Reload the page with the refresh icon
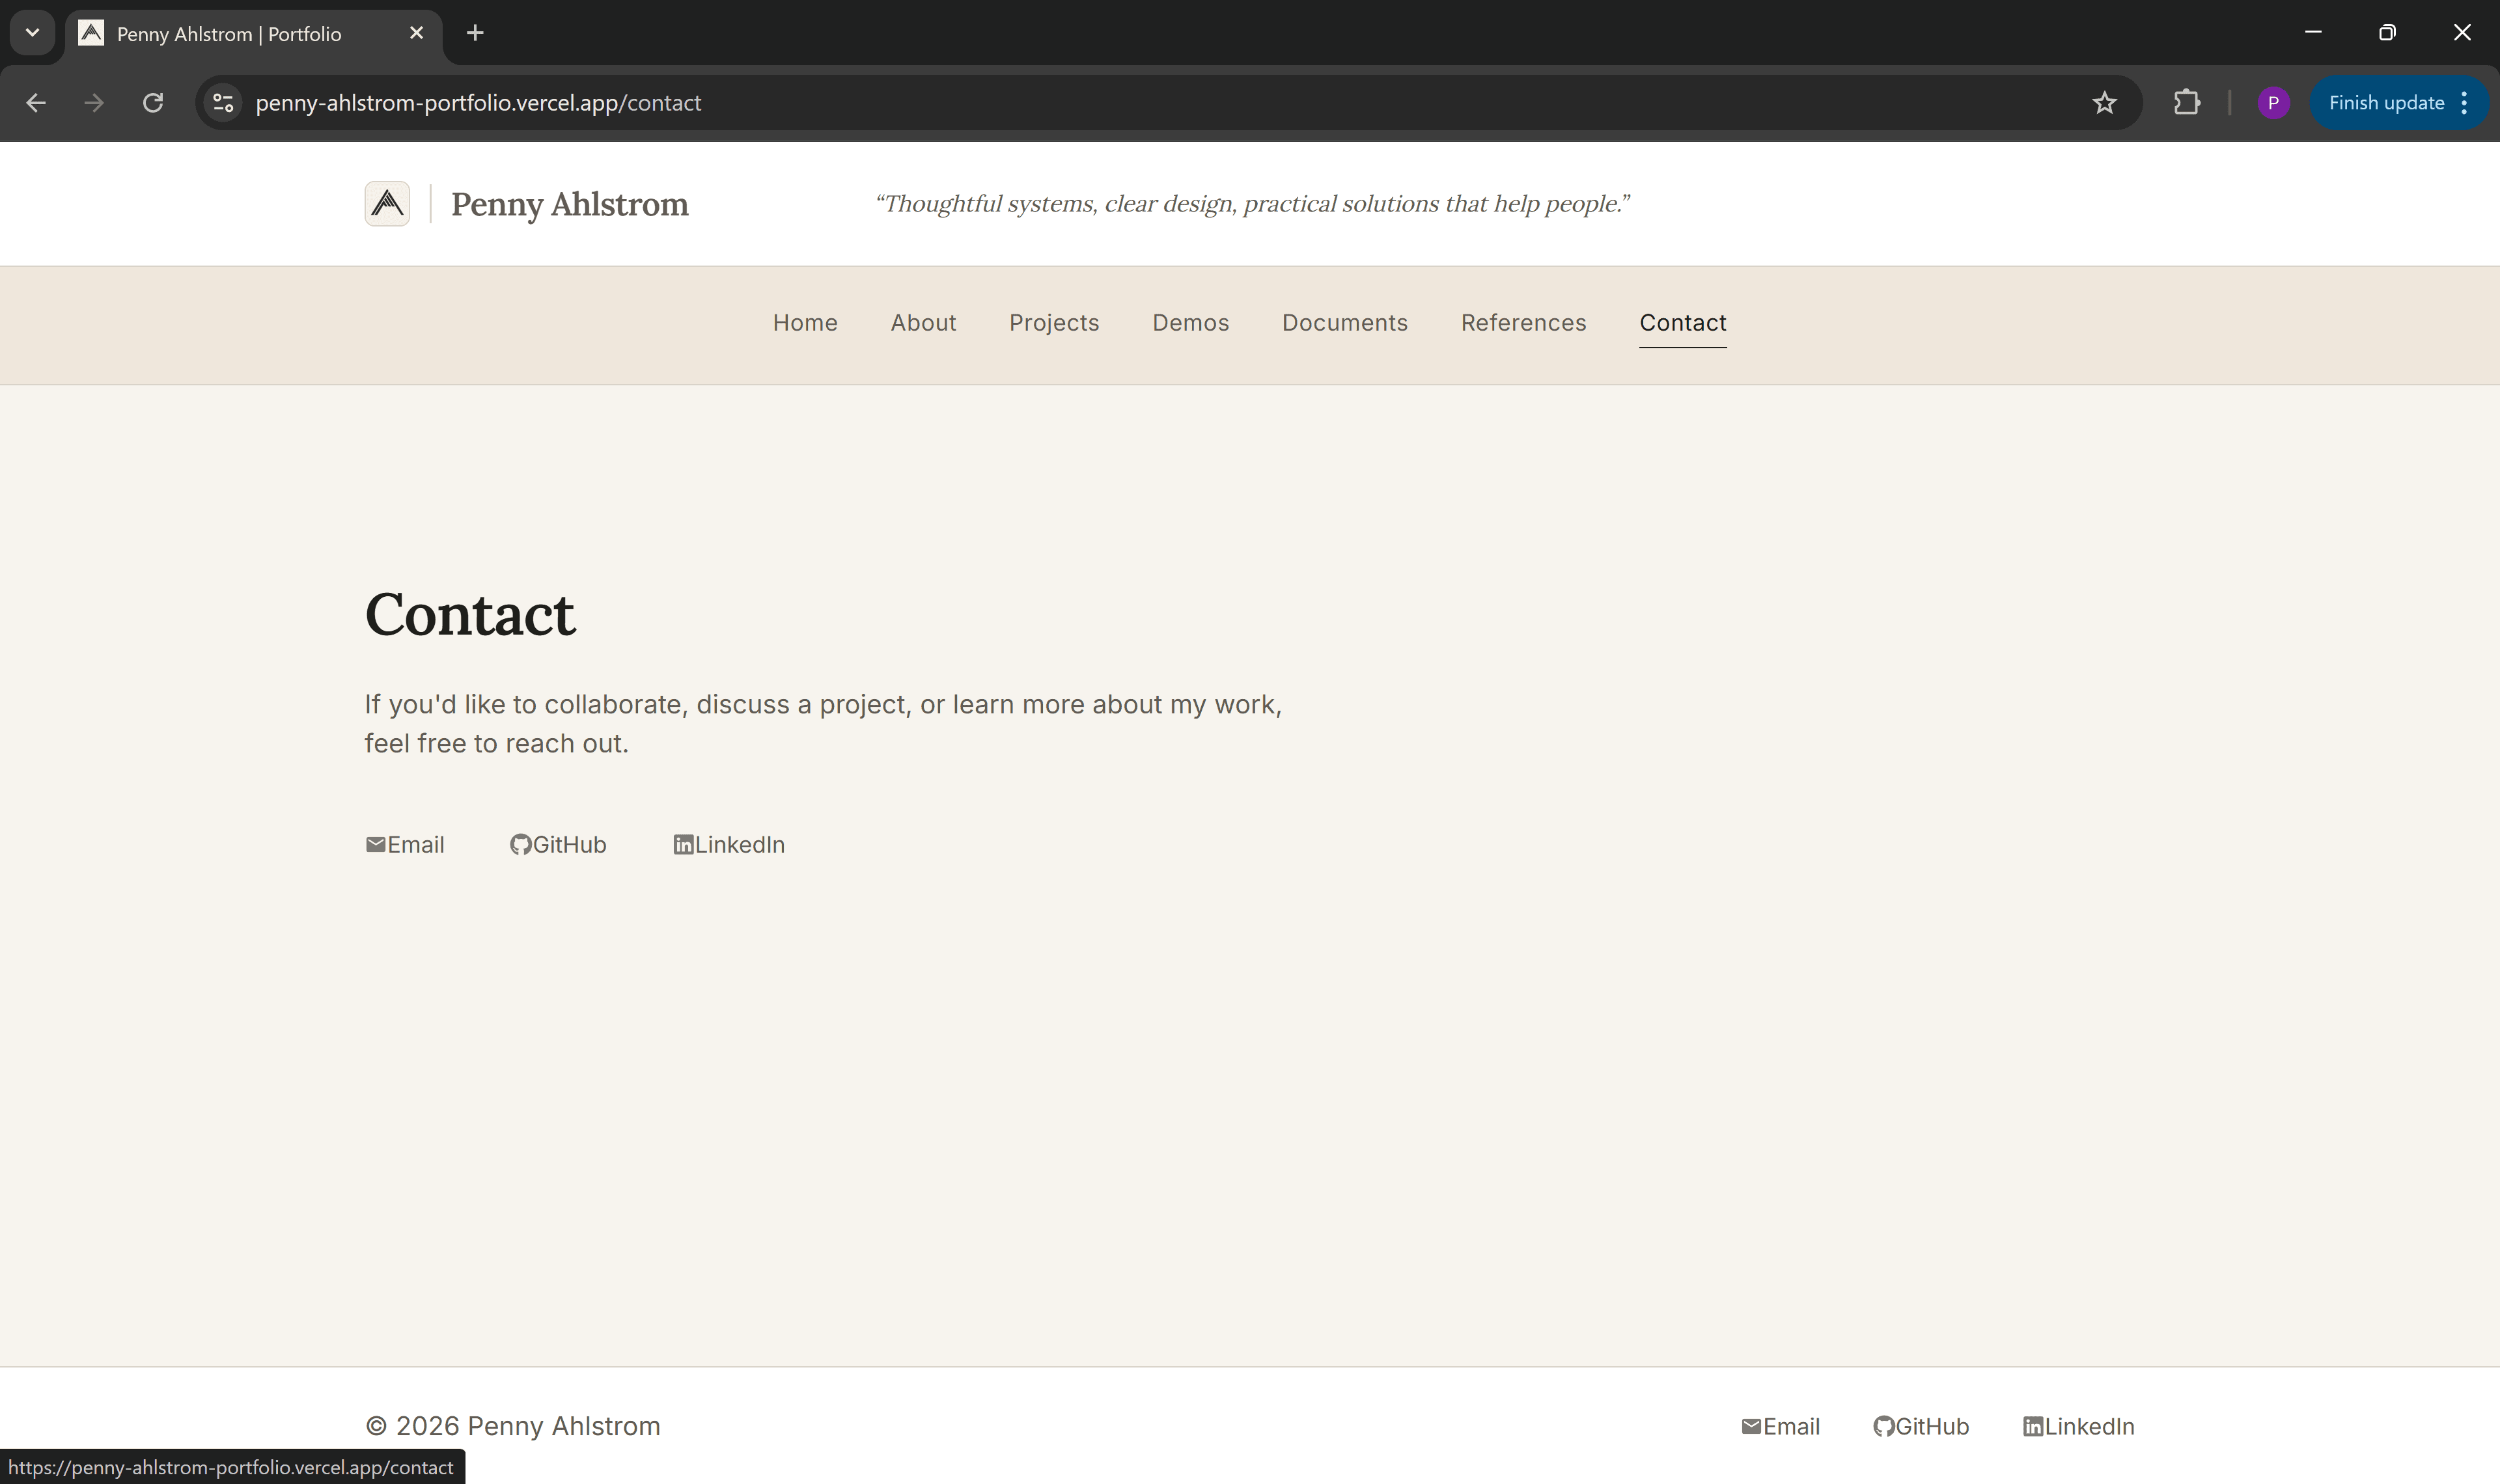This screenshot has width=2500, height=1484. coord(153,102)
